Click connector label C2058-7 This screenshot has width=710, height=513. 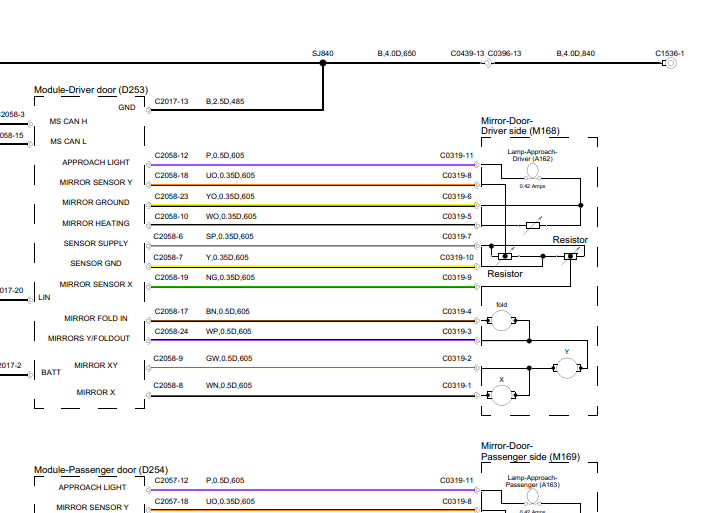coord(168,257)
